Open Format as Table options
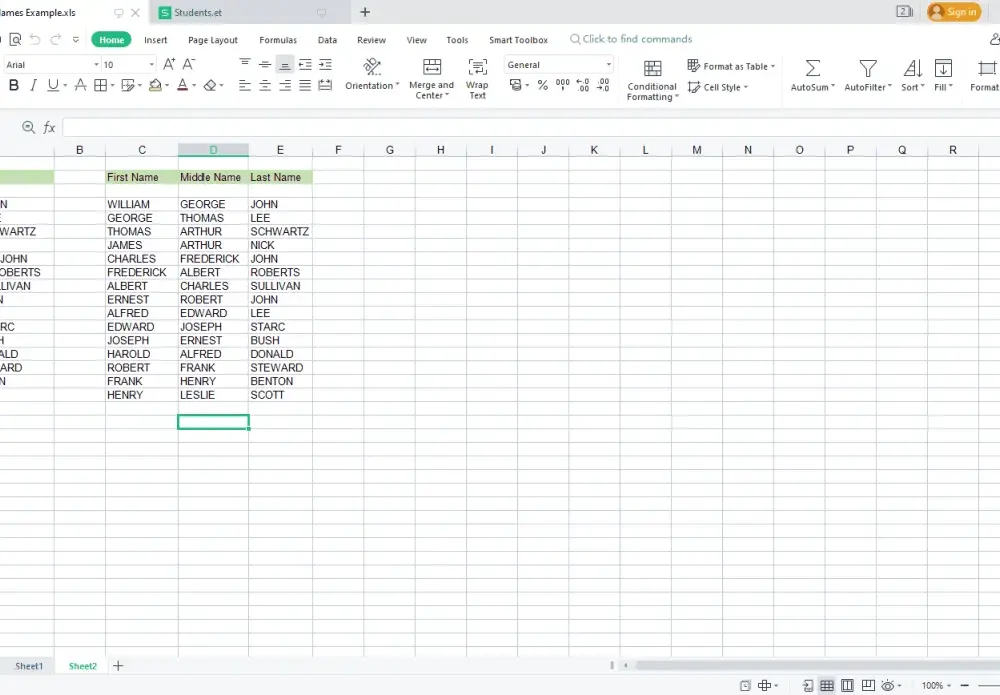This screenshot has width=1000, height=695. tap(731, 66)
